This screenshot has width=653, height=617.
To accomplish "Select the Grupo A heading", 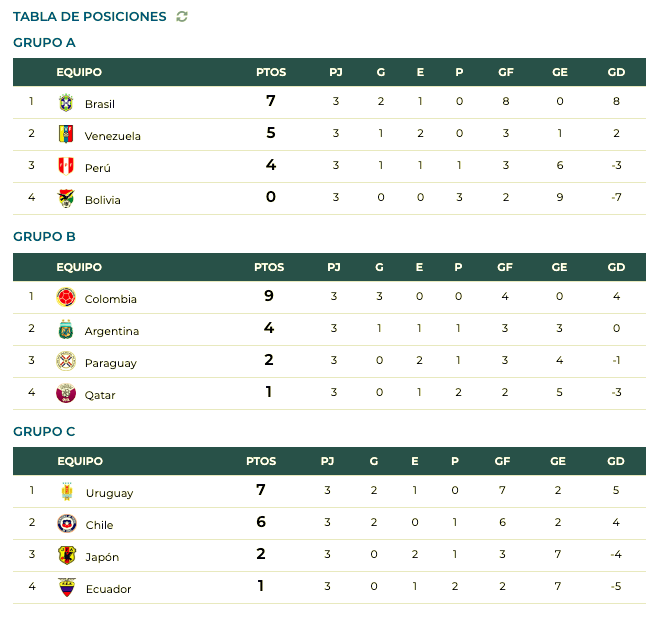I will [x=44, y=42].
